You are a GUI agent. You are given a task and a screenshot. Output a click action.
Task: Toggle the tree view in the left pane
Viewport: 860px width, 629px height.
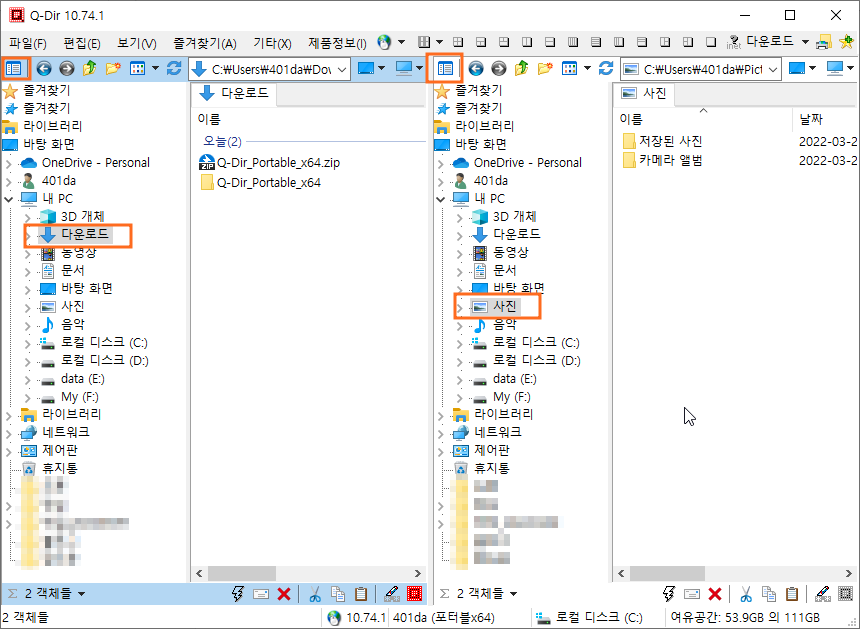point(14,69)
